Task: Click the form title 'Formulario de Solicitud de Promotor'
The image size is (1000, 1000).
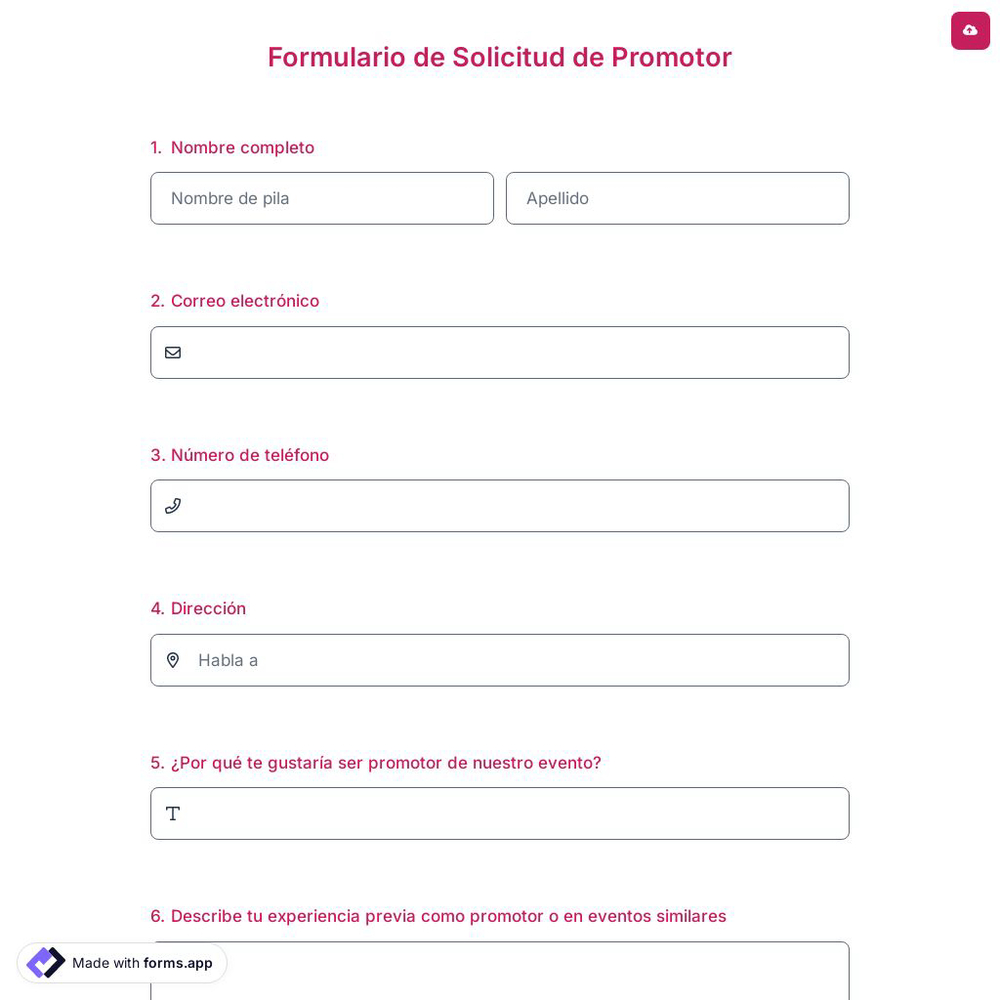Action: click(x=500, y=57)
